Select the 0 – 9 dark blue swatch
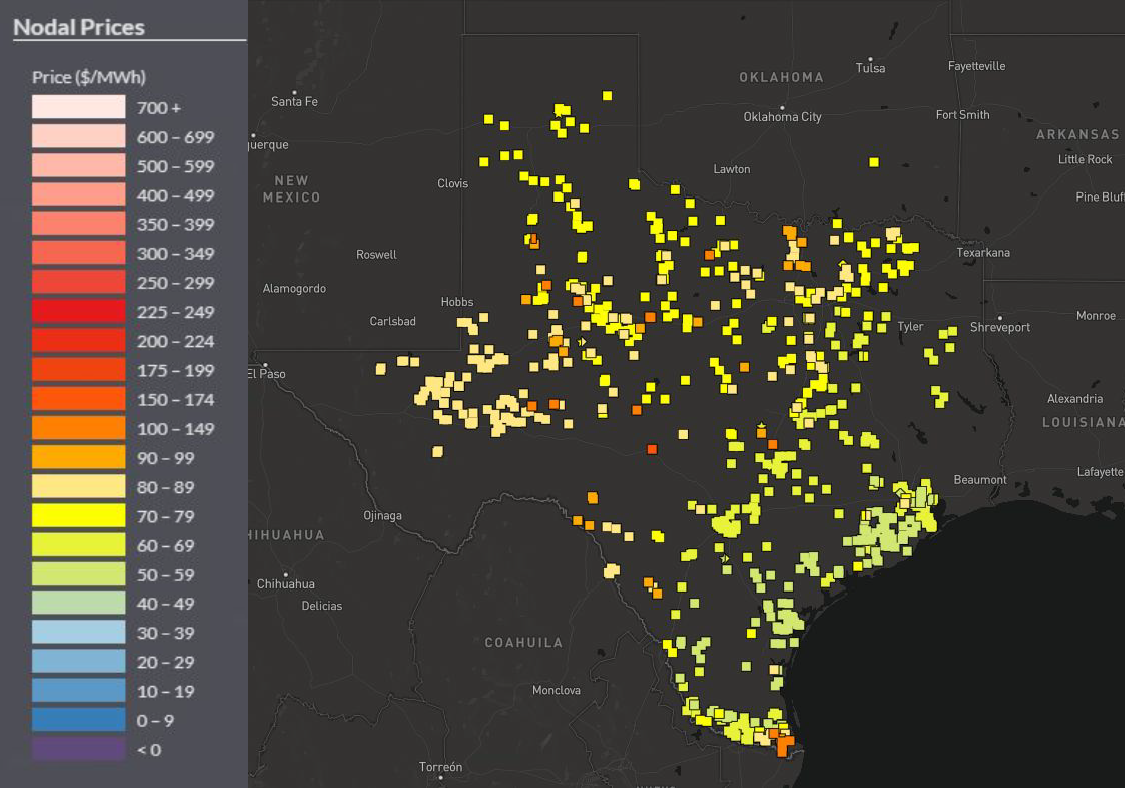Screen dimensions: 1125x788 pos(78,720)
